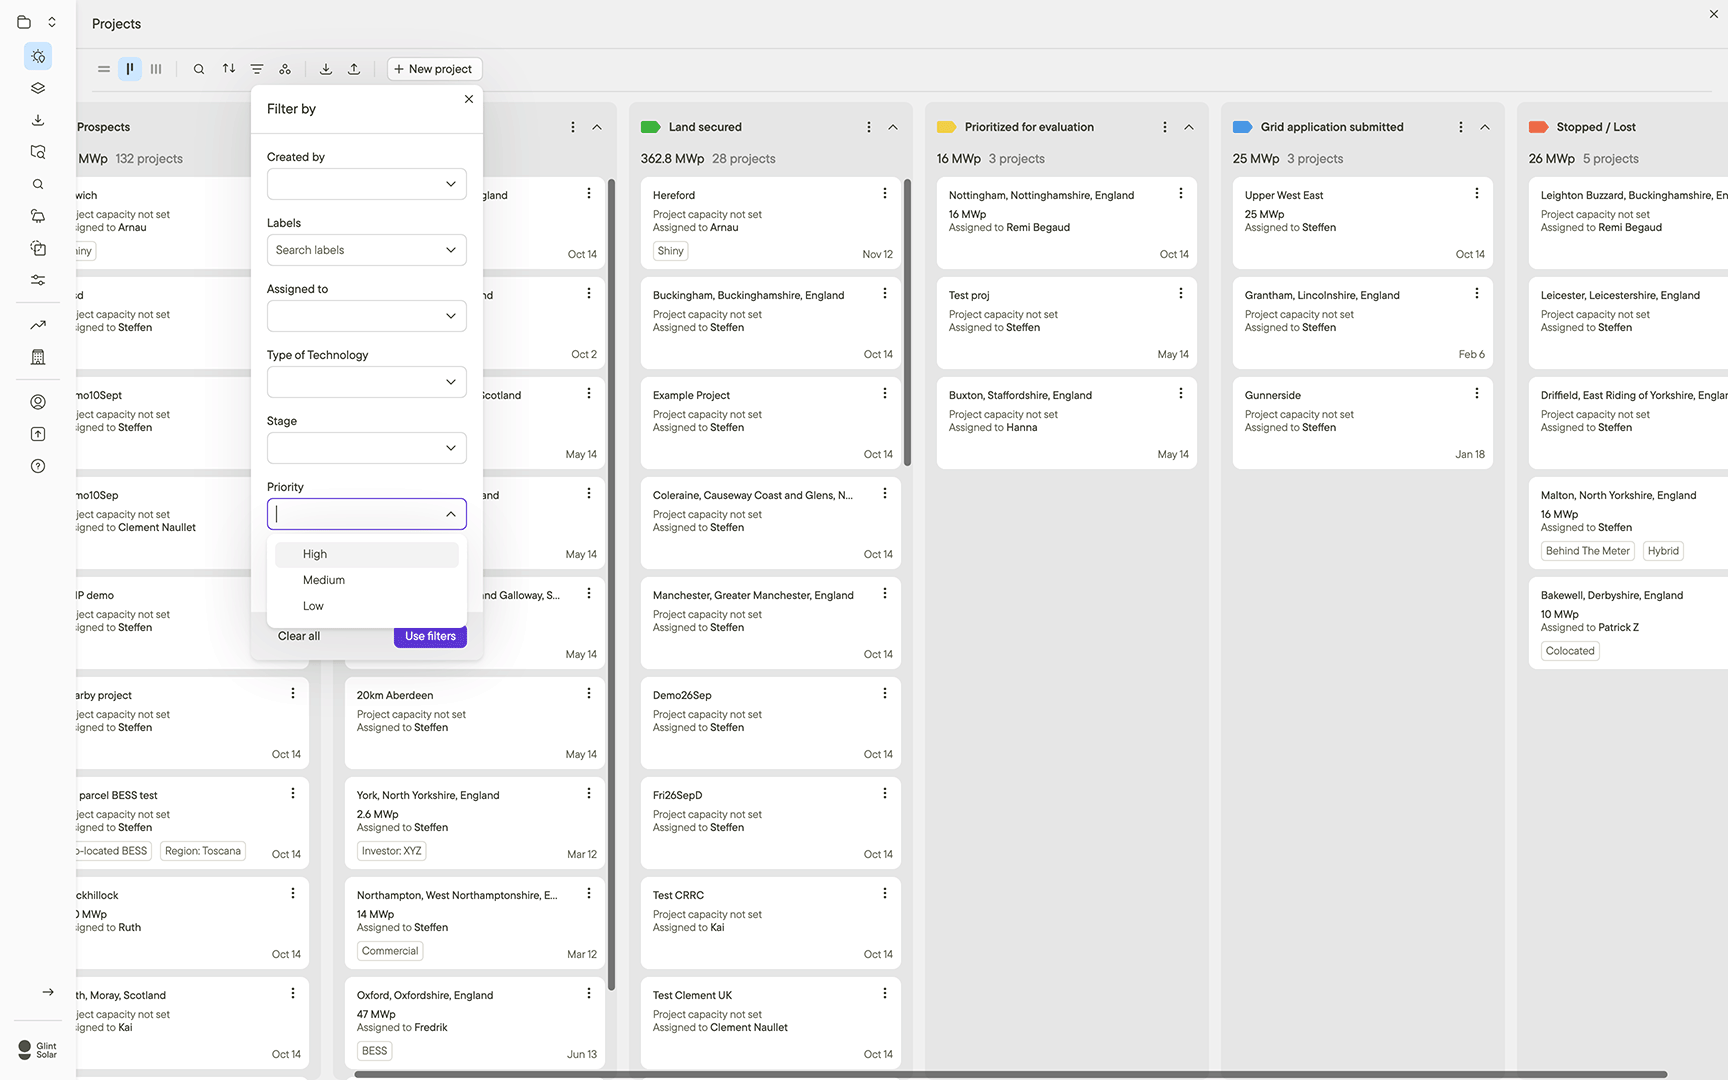
Task: Click the sort arrows icon in toolbar
Action: tap(229, 69)
